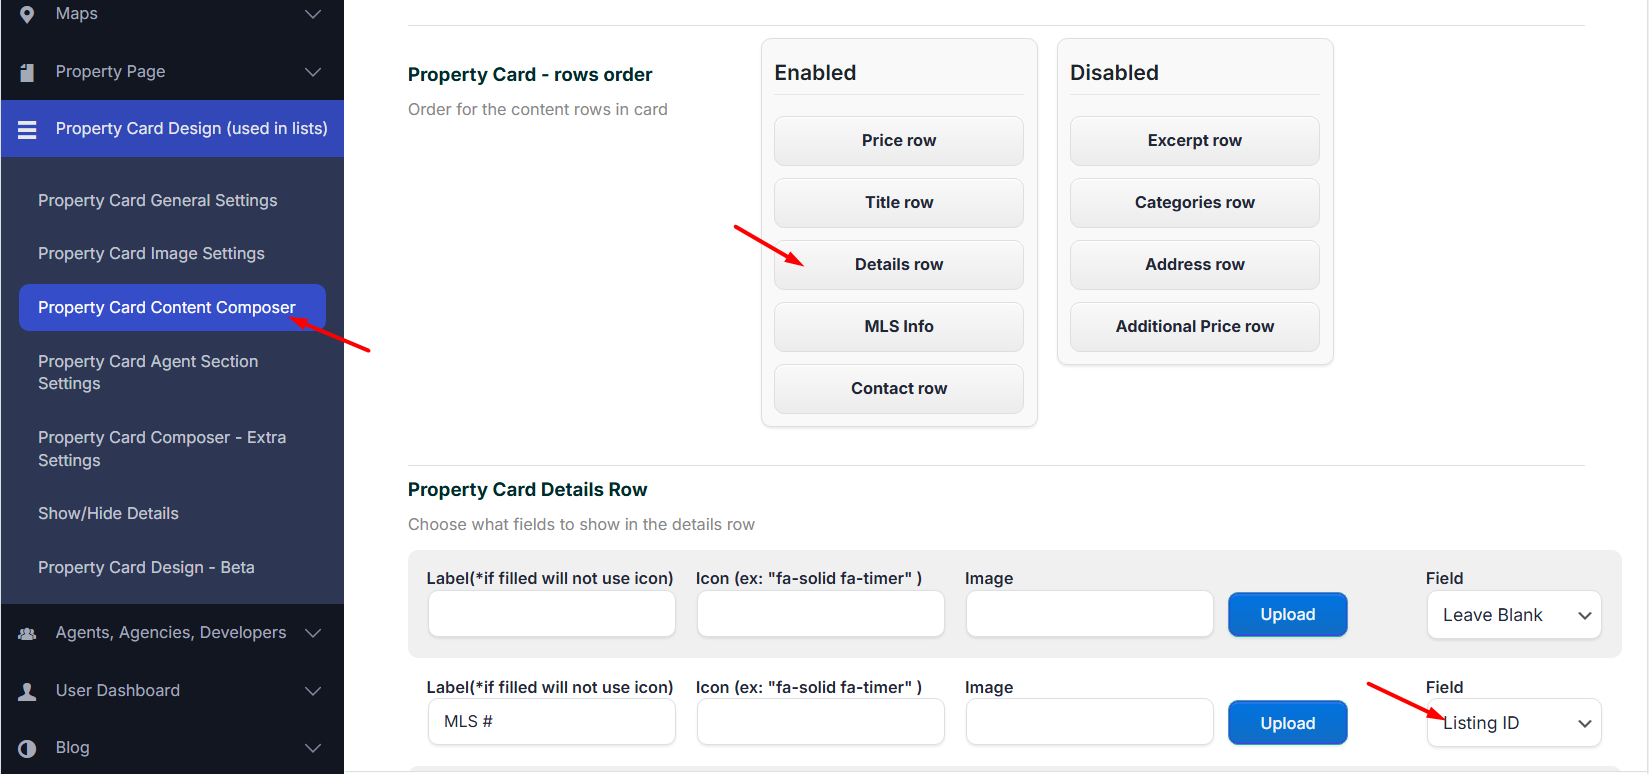Click the User Dashboard person icon
Viewport: 1649px width, 774px height.
[x=27, y=691]
